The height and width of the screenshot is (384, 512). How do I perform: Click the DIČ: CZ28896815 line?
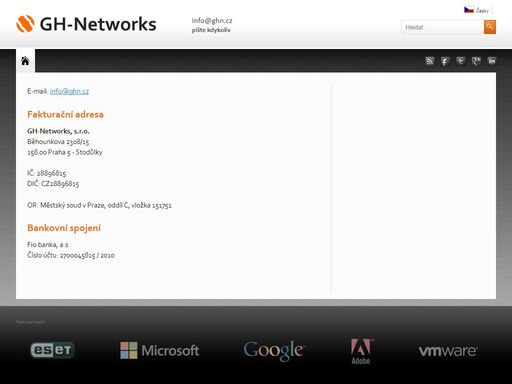(53, 184)
